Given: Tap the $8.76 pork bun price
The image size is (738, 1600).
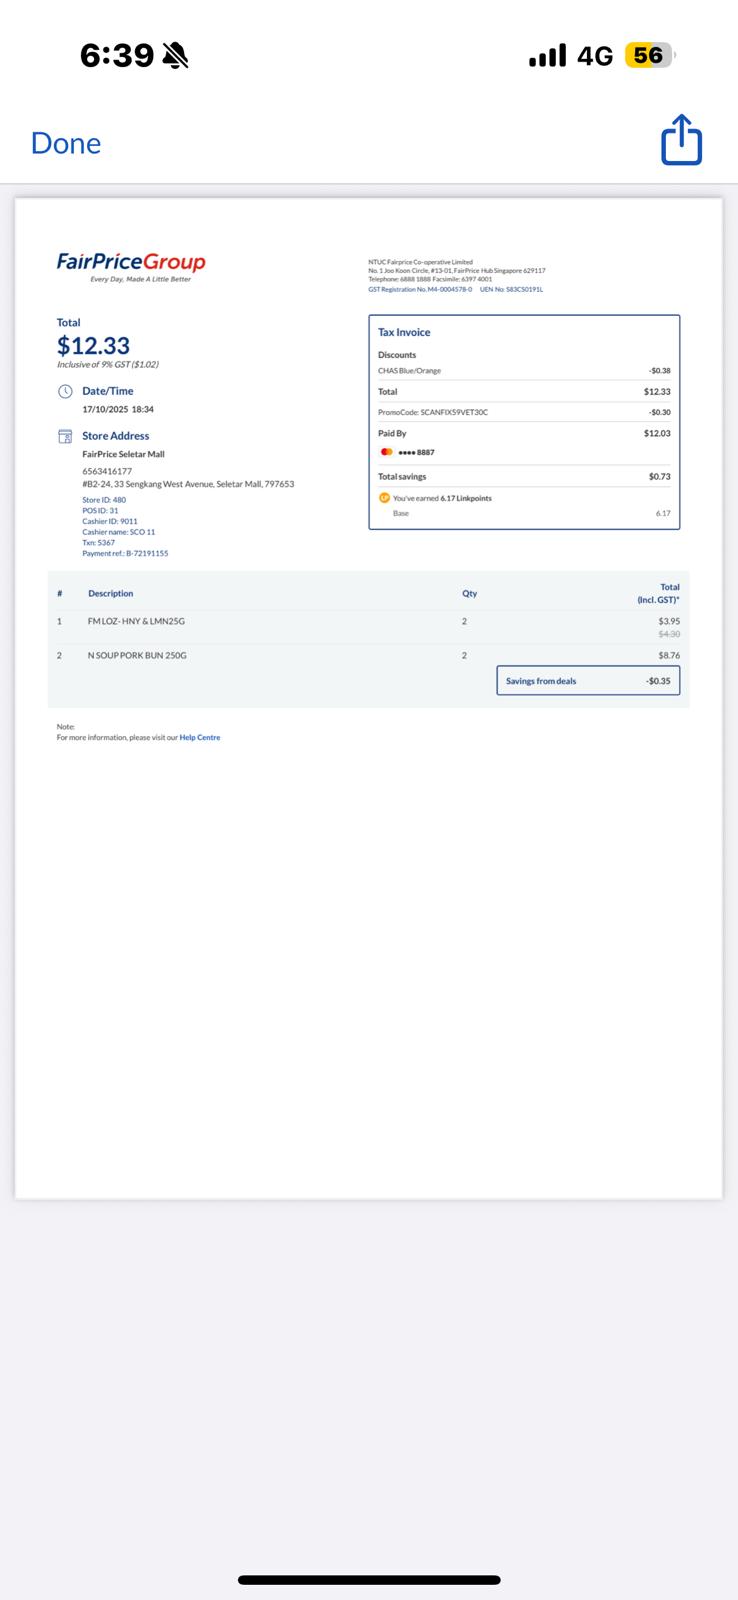Looking at the screenshot, I should pyautogui.click(x=669, y=655).
